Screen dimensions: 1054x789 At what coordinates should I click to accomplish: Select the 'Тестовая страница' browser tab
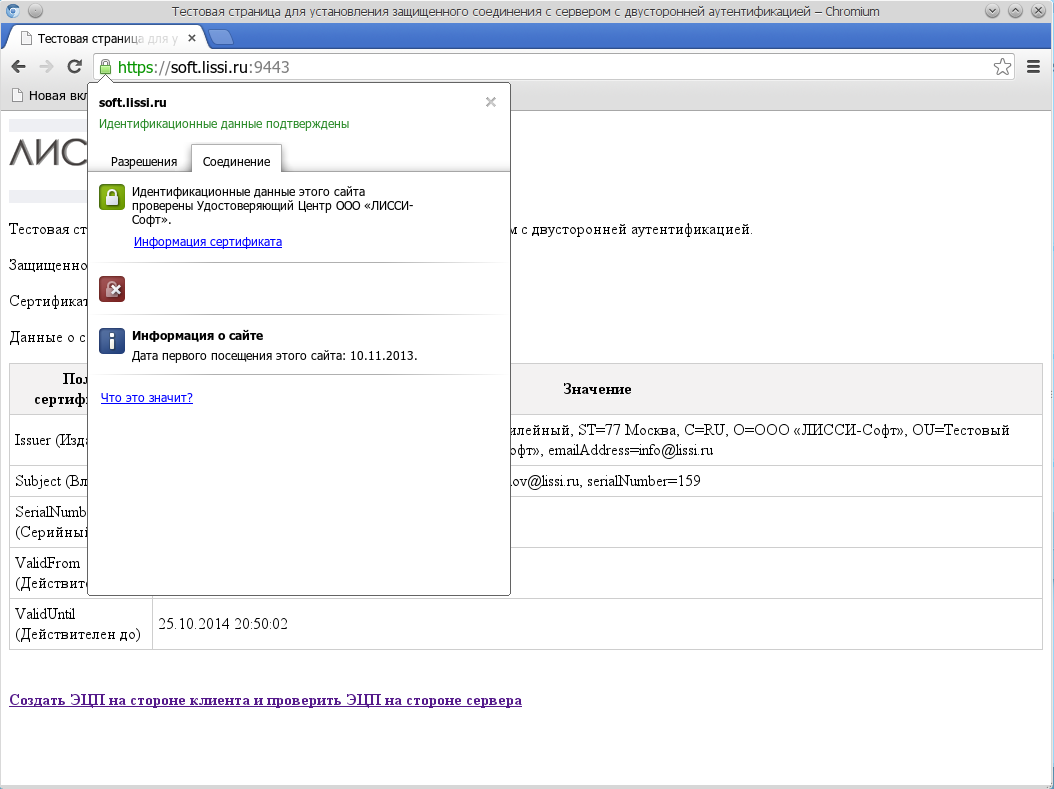tap(100, 39)
